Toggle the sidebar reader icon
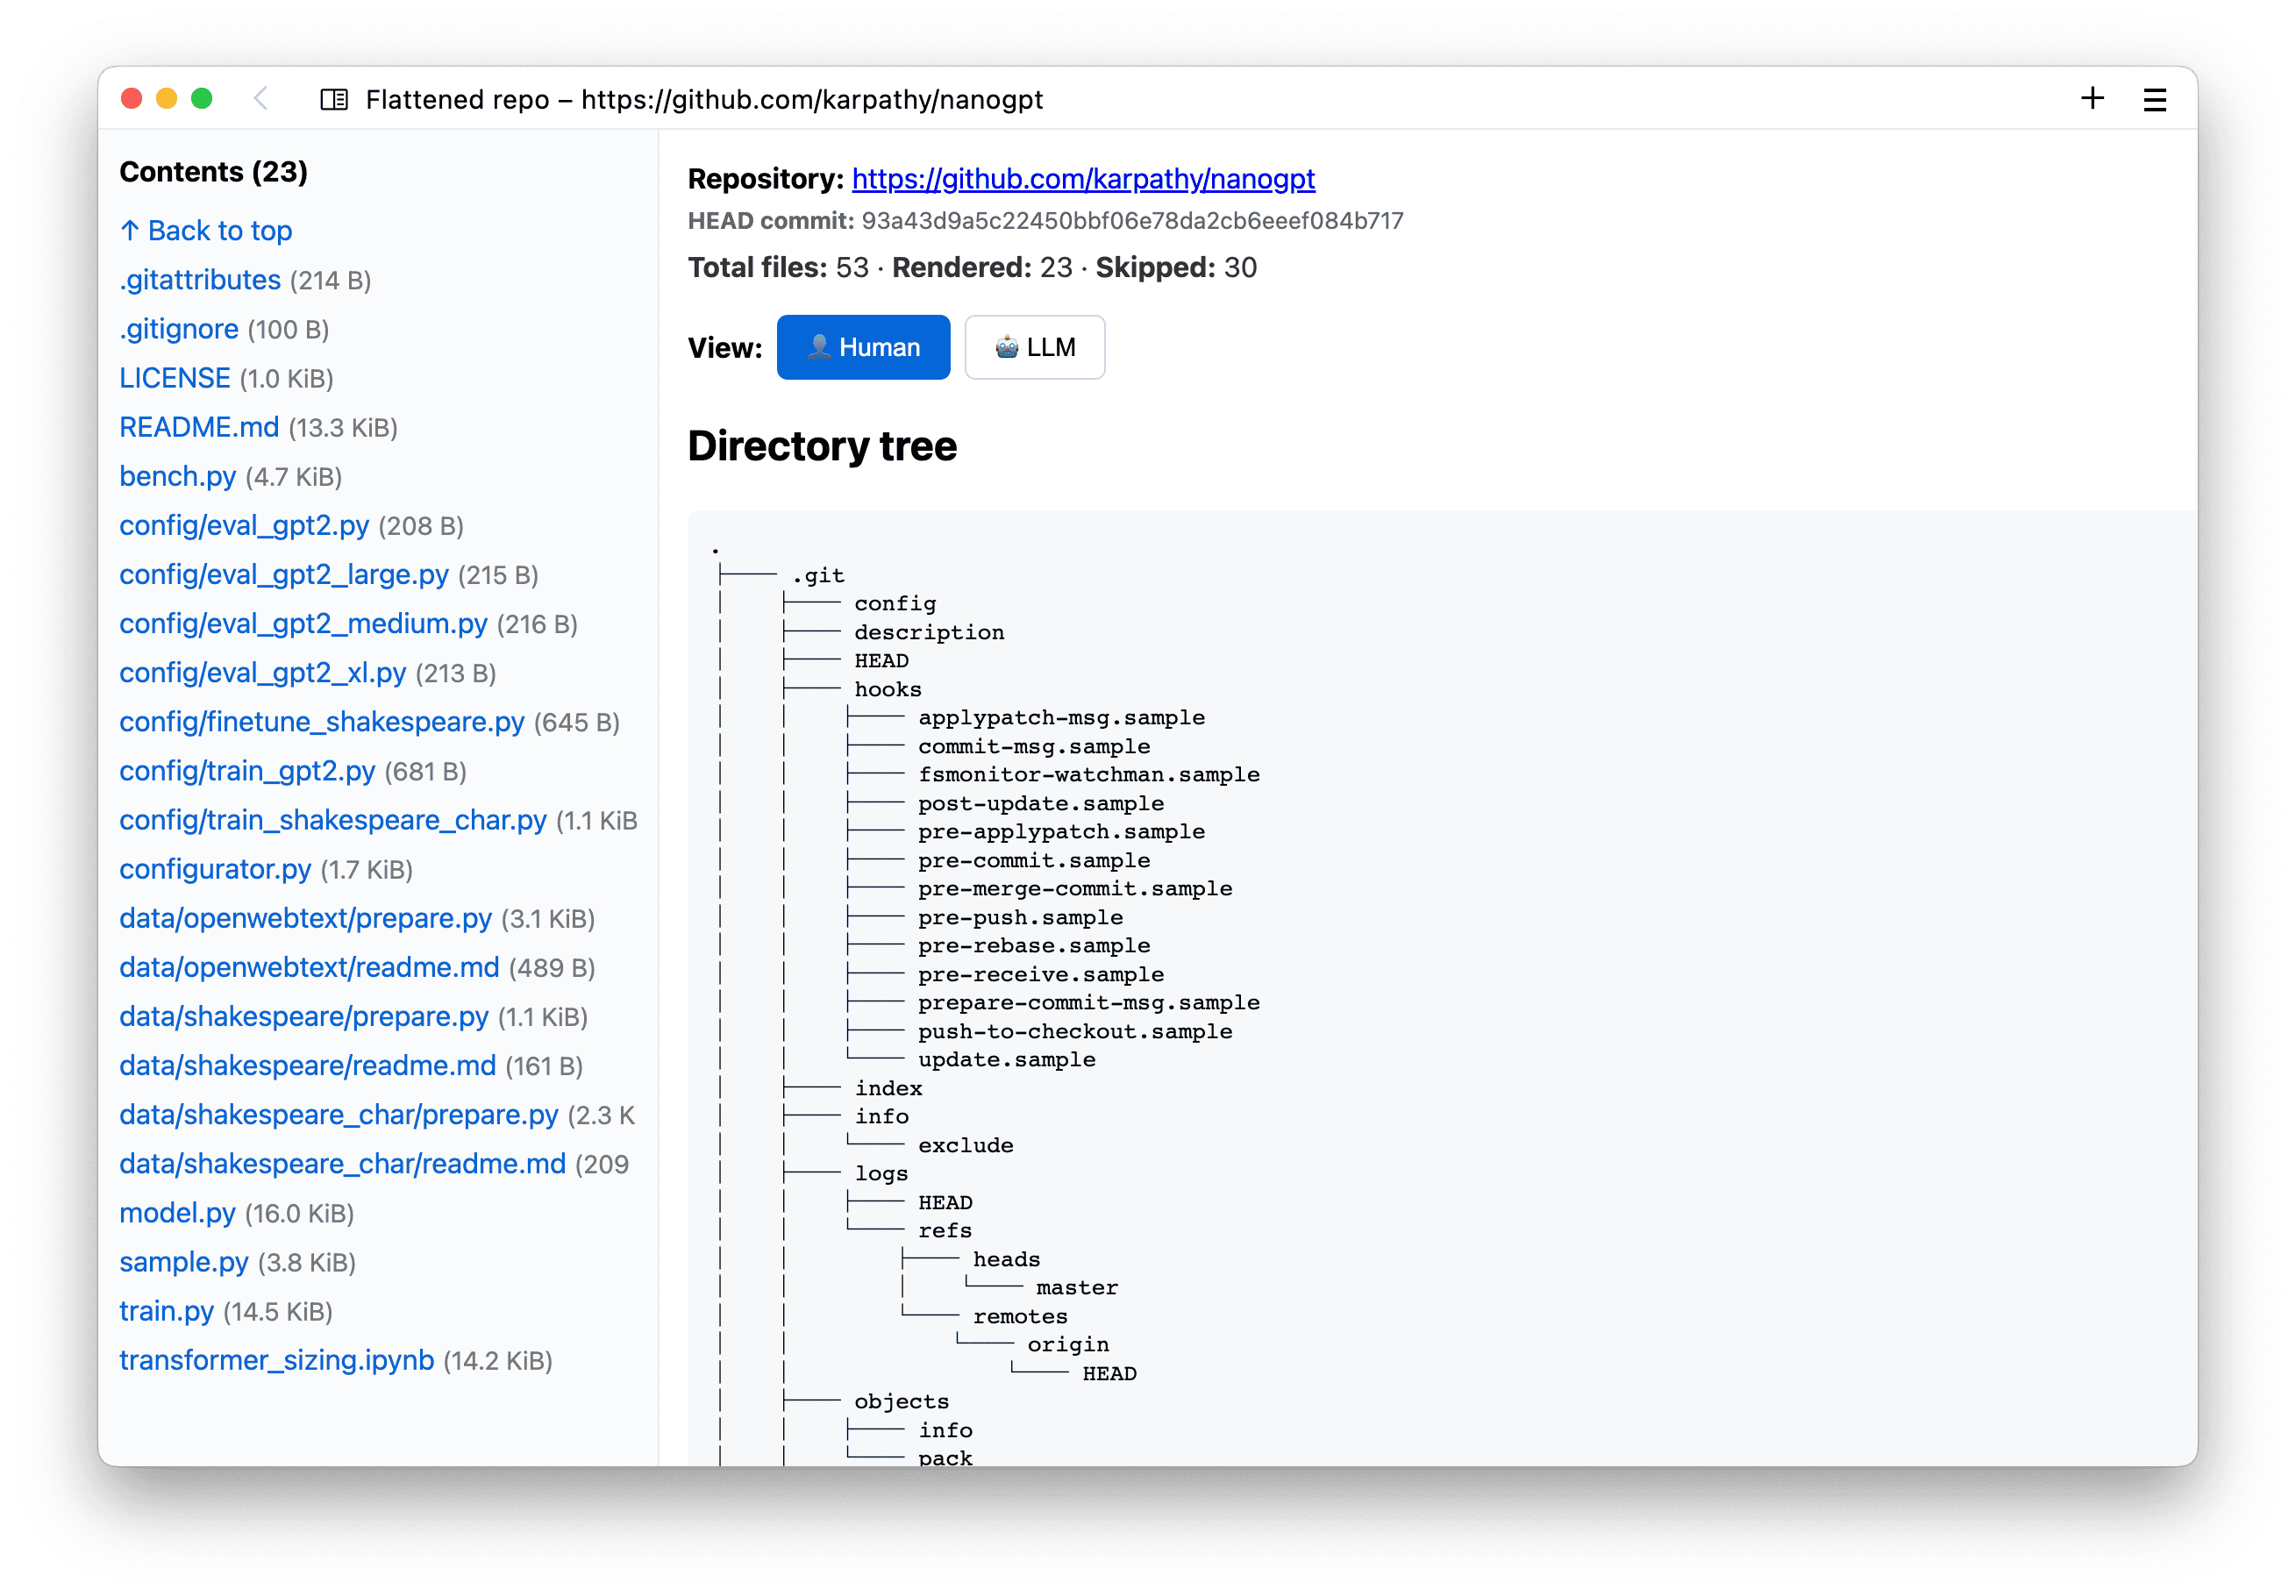2296x1596 pixels. [x=334, y=99]
